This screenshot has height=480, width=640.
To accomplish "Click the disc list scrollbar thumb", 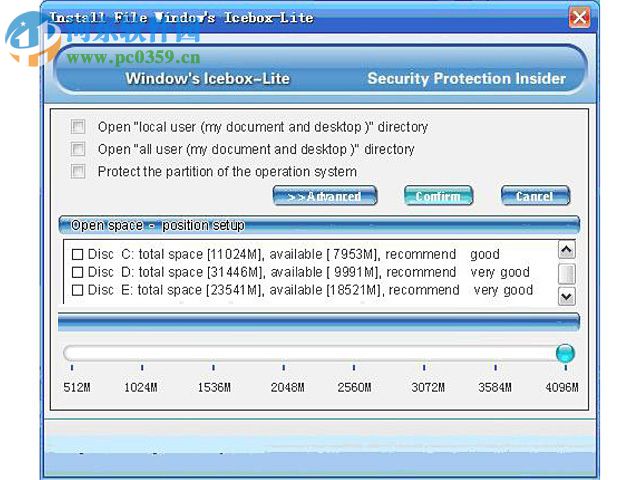I will (567, 273).
